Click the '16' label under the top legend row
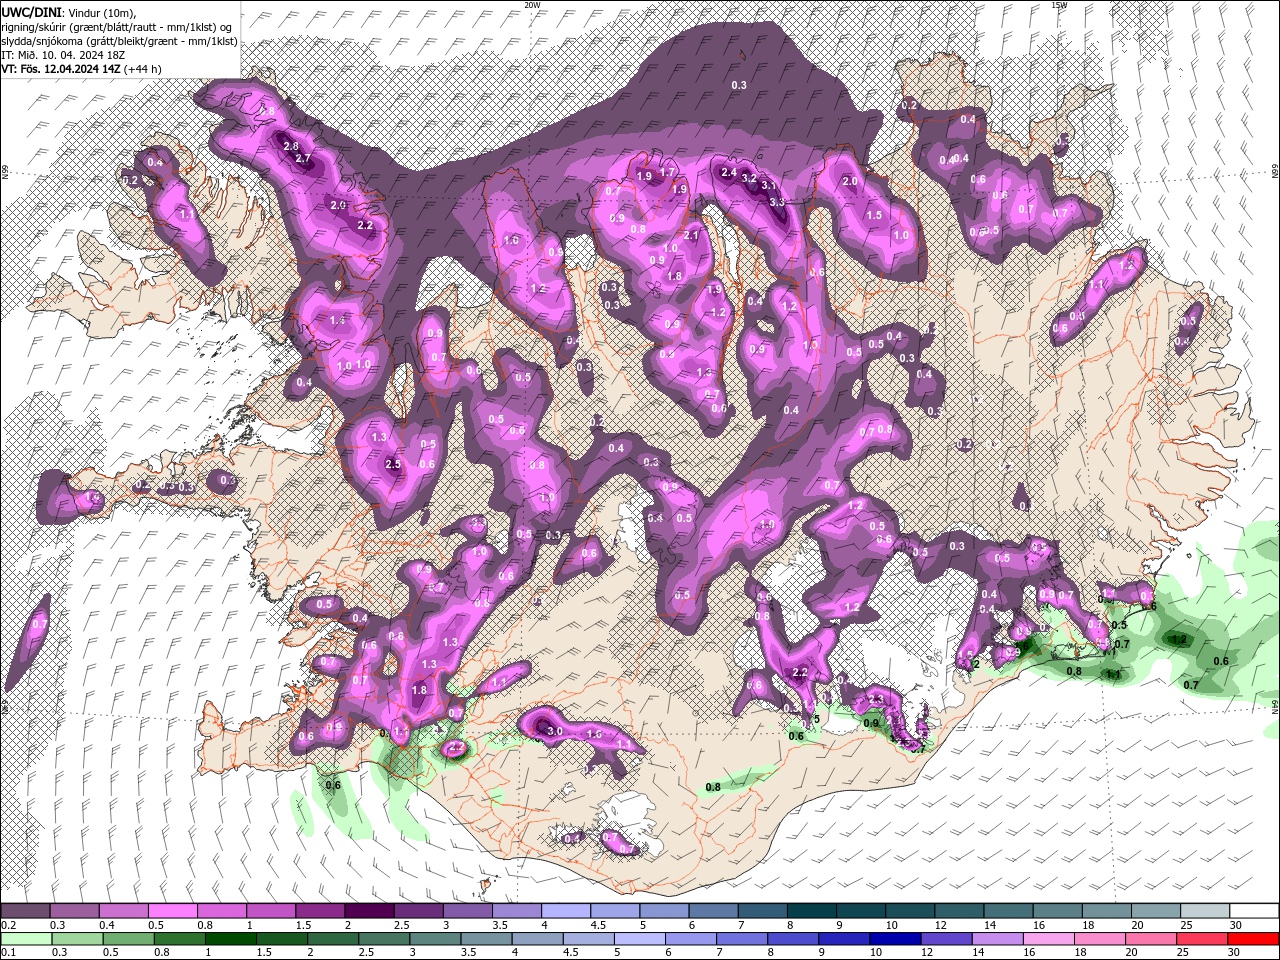 pos(1039,925)
